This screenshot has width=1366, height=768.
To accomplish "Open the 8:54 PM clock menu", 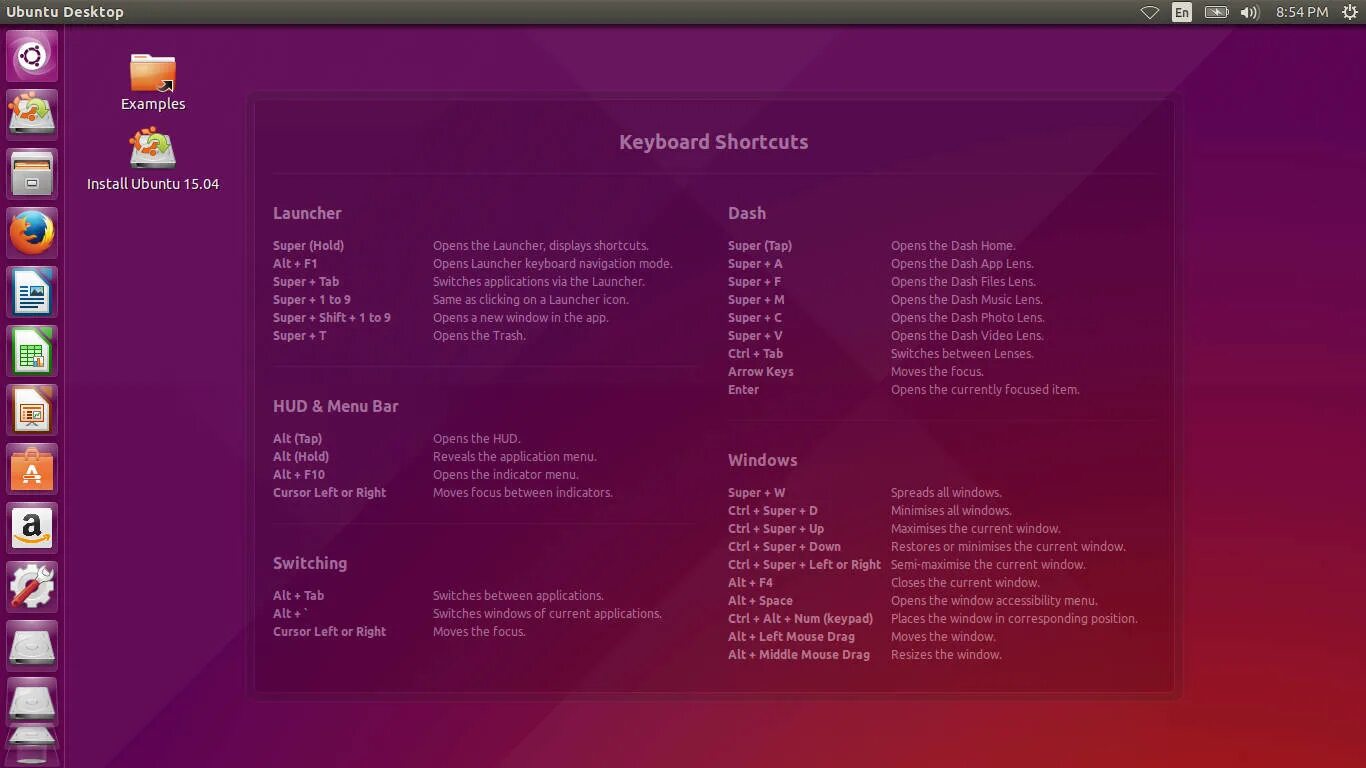I will (x=1302, y=12).
